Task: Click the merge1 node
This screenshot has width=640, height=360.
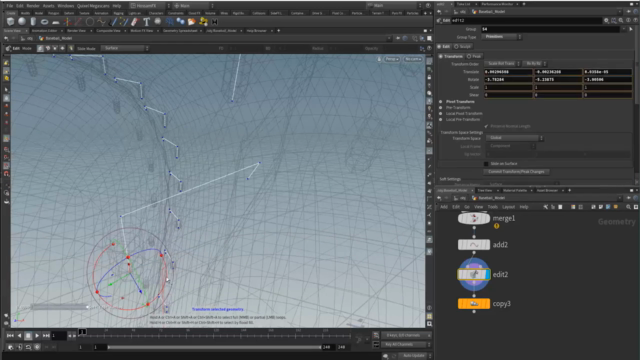Action: 473,218
